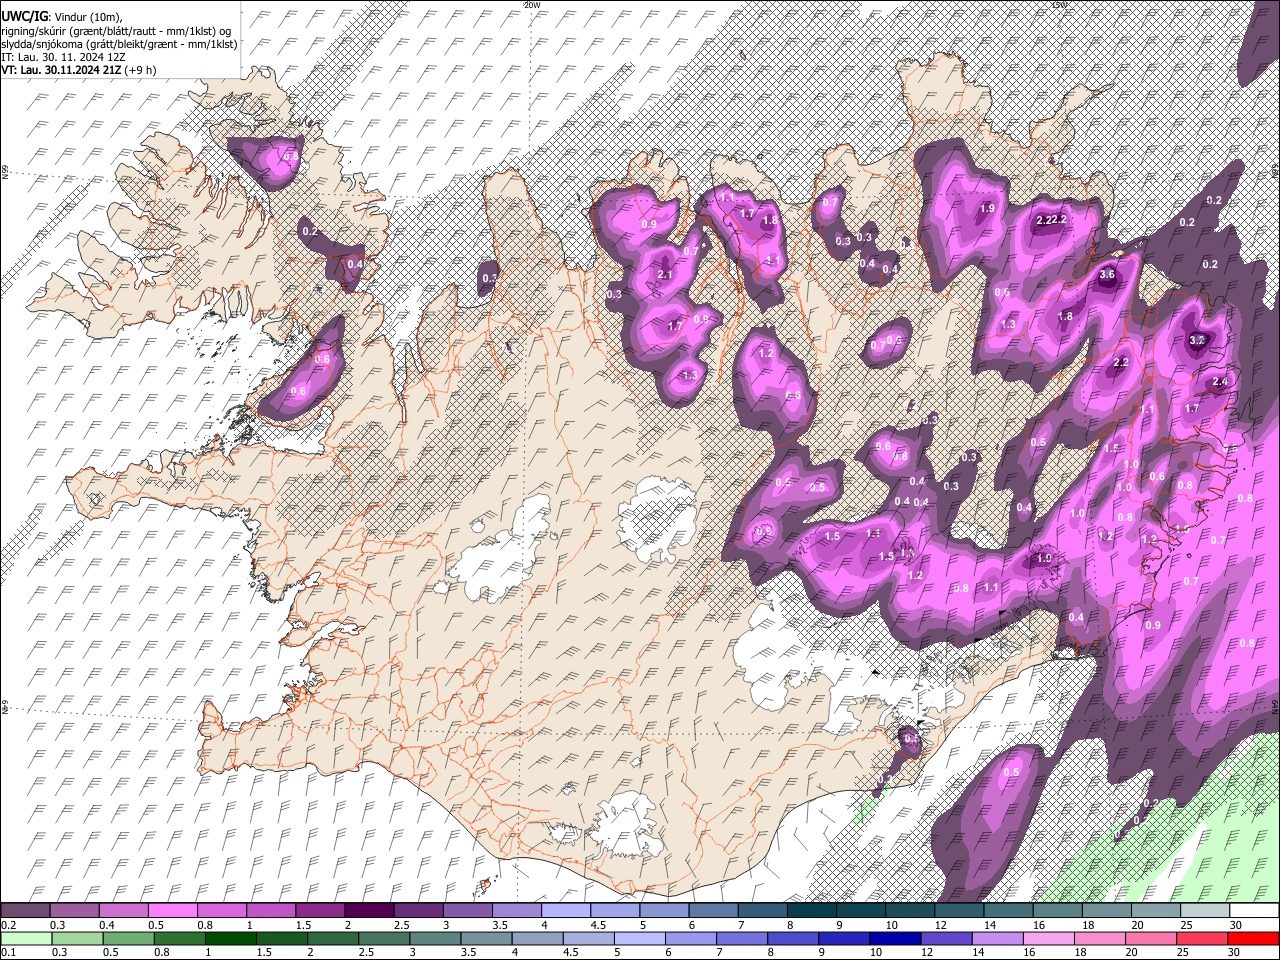This screenshot has height=960, width=1280.
Task: Click the 'VT: Lau. 30.11.2024 21Z (+9 h)' line
Action: (x=79, y=70)
